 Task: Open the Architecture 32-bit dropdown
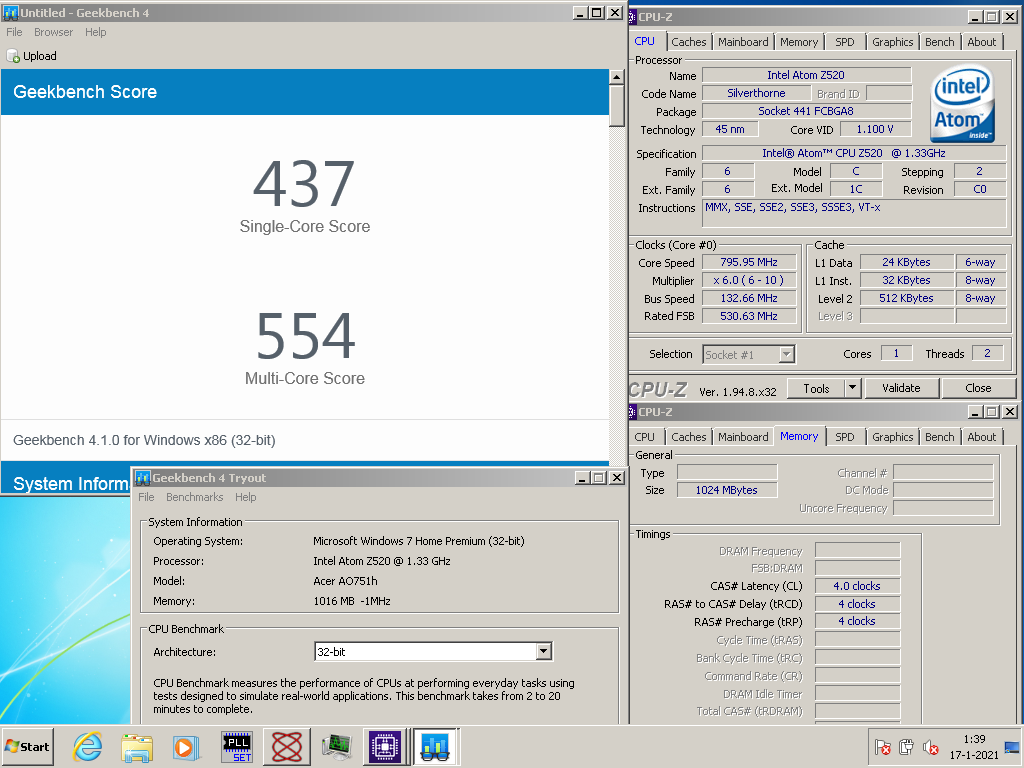point(543,651)
